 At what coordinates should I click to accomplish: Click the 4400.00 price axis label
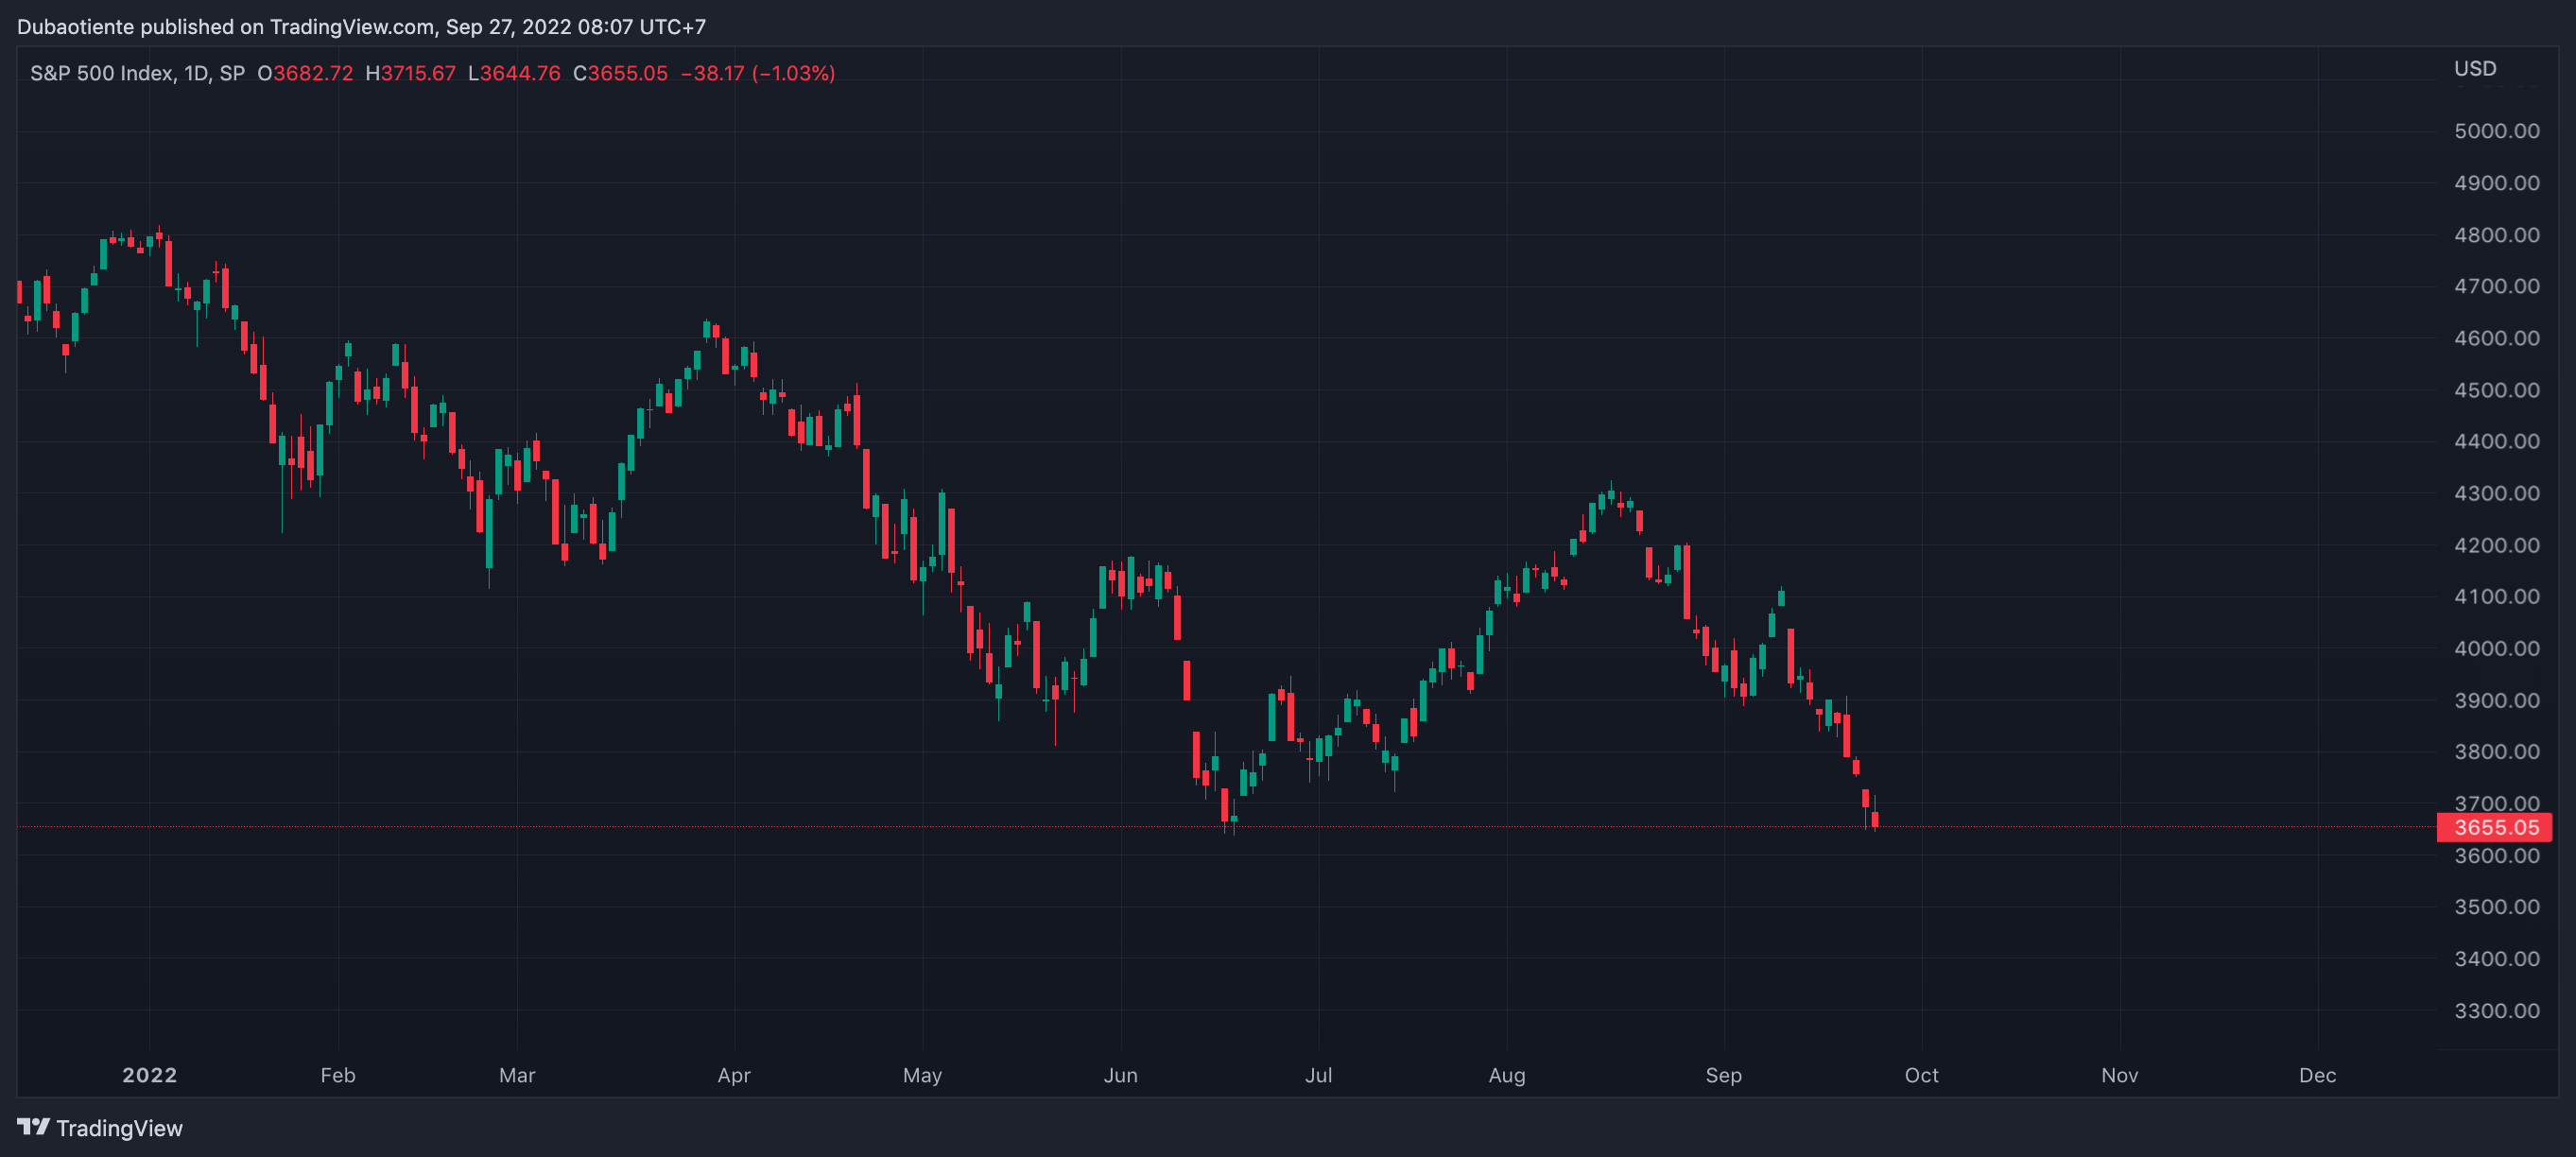click(x=2496, y=441)
